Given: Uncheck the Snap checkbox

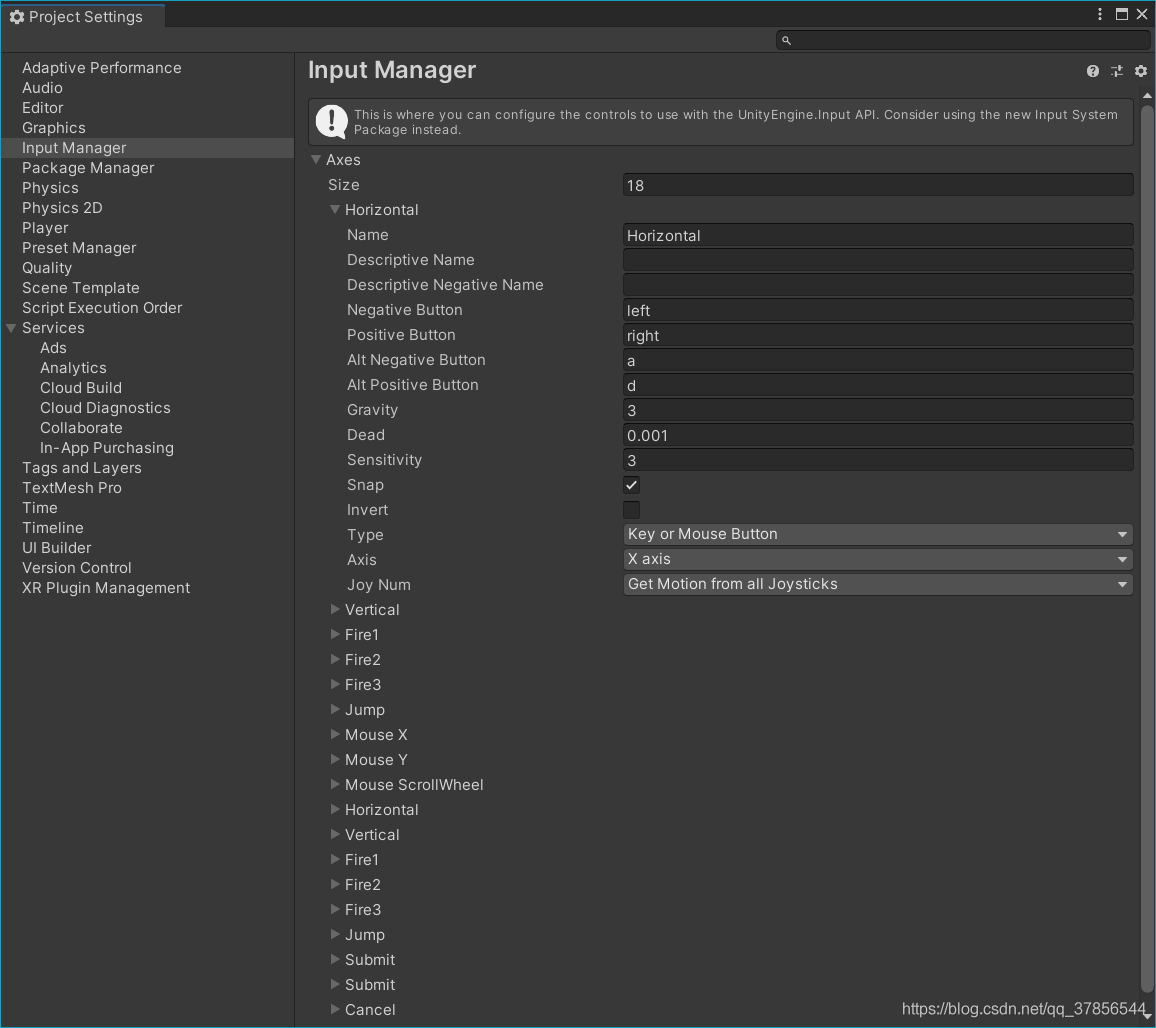Looking at the screenshot, I should pos(631,485).
